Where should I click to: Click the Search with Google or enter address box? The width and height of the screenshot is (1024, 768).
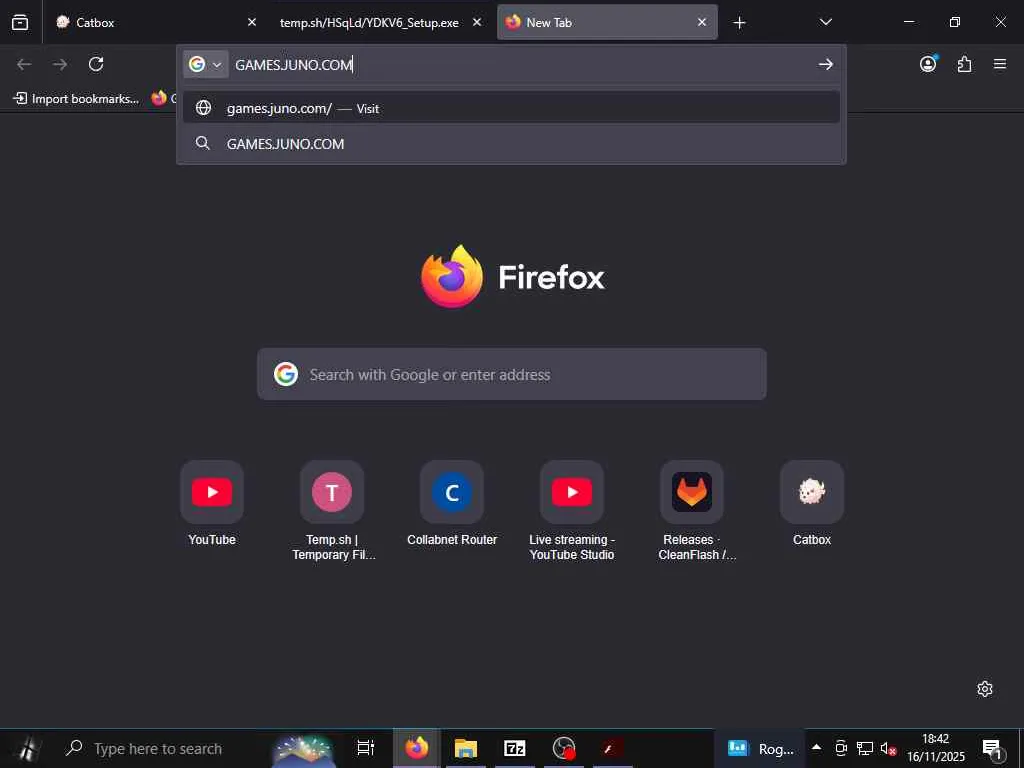pos(512,374)
